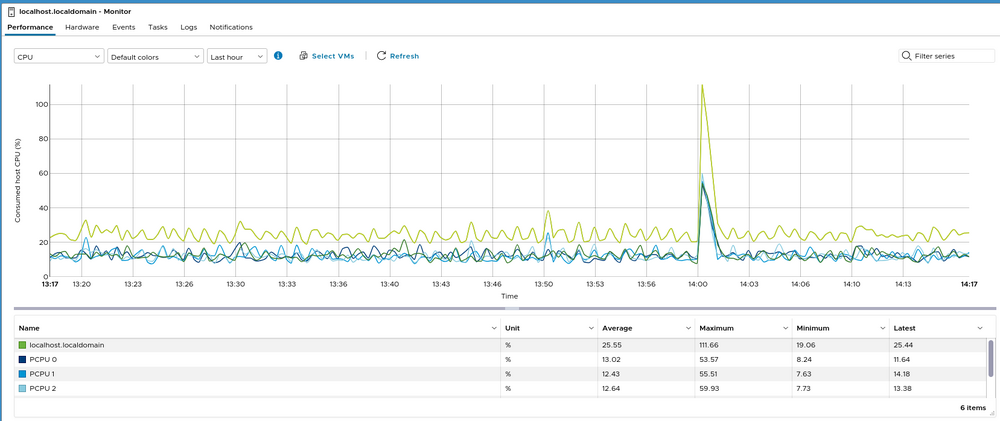
Task: Open the Last hour time range dropdown
Action: (x=237, y=57)
